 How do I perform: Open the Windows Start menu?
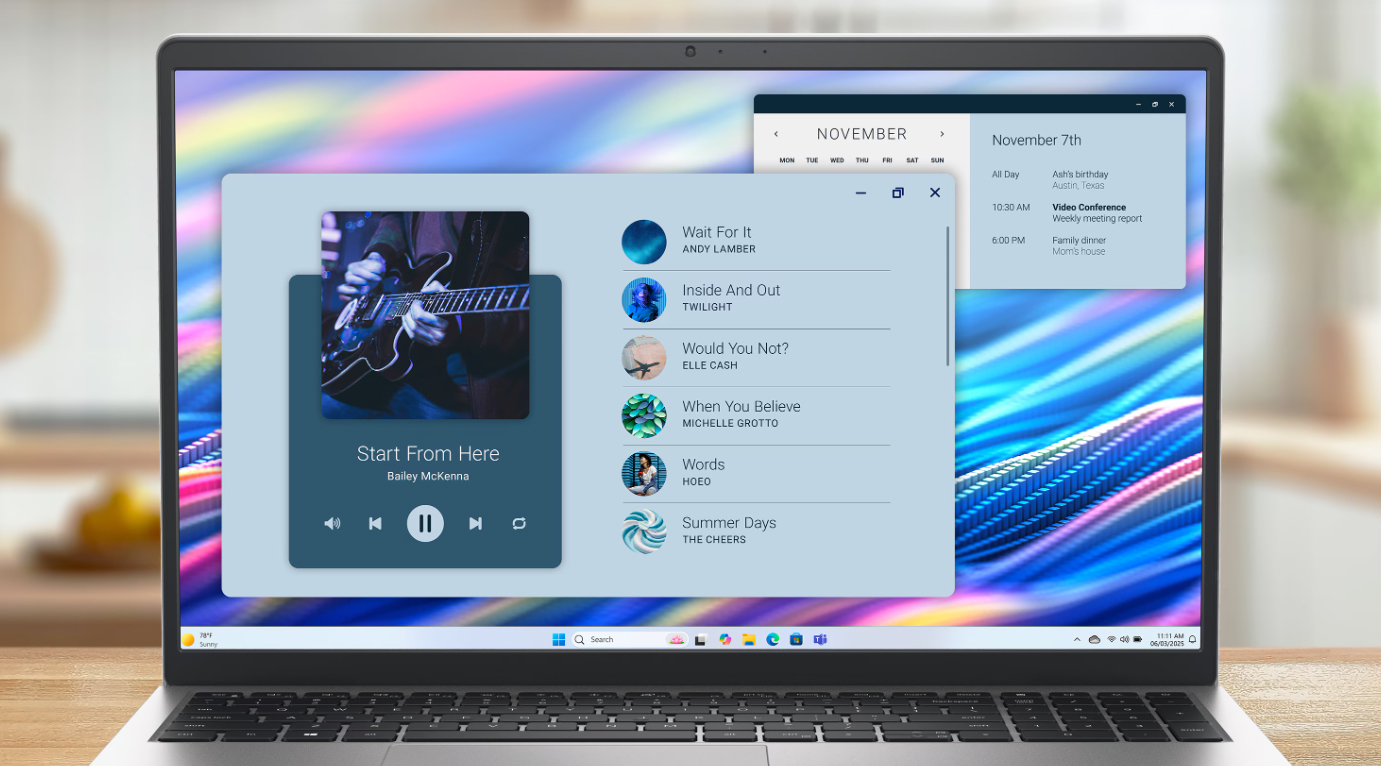coord(559,640)
